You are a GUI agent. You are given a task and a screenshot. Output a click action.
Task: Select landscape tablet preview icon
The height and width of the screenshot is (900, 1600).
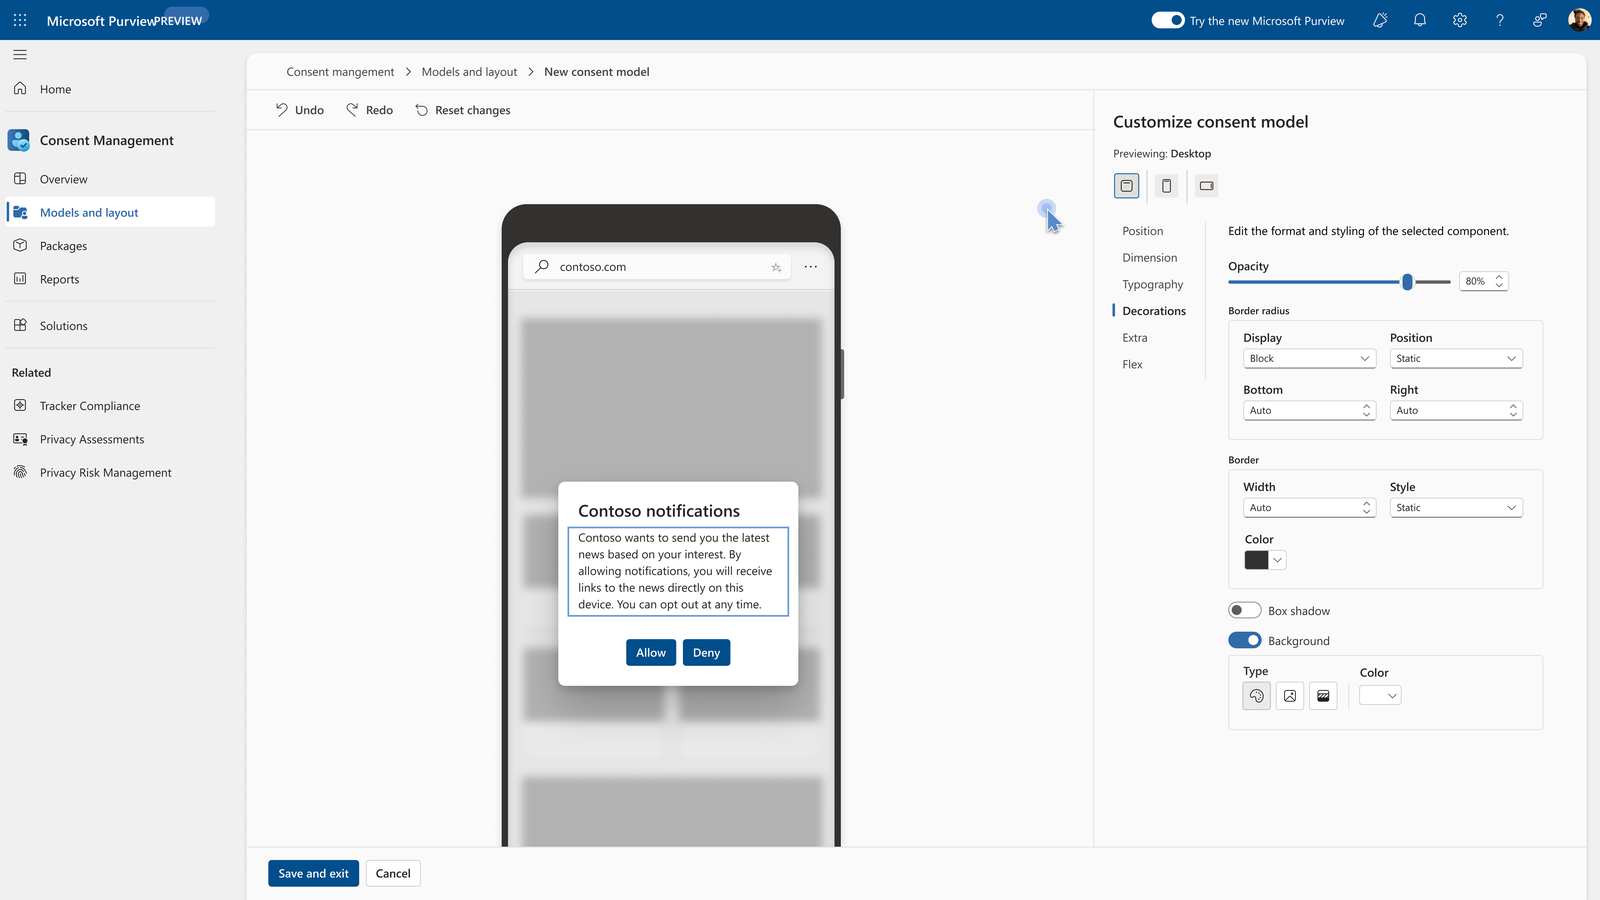[x=1207, y=186]
